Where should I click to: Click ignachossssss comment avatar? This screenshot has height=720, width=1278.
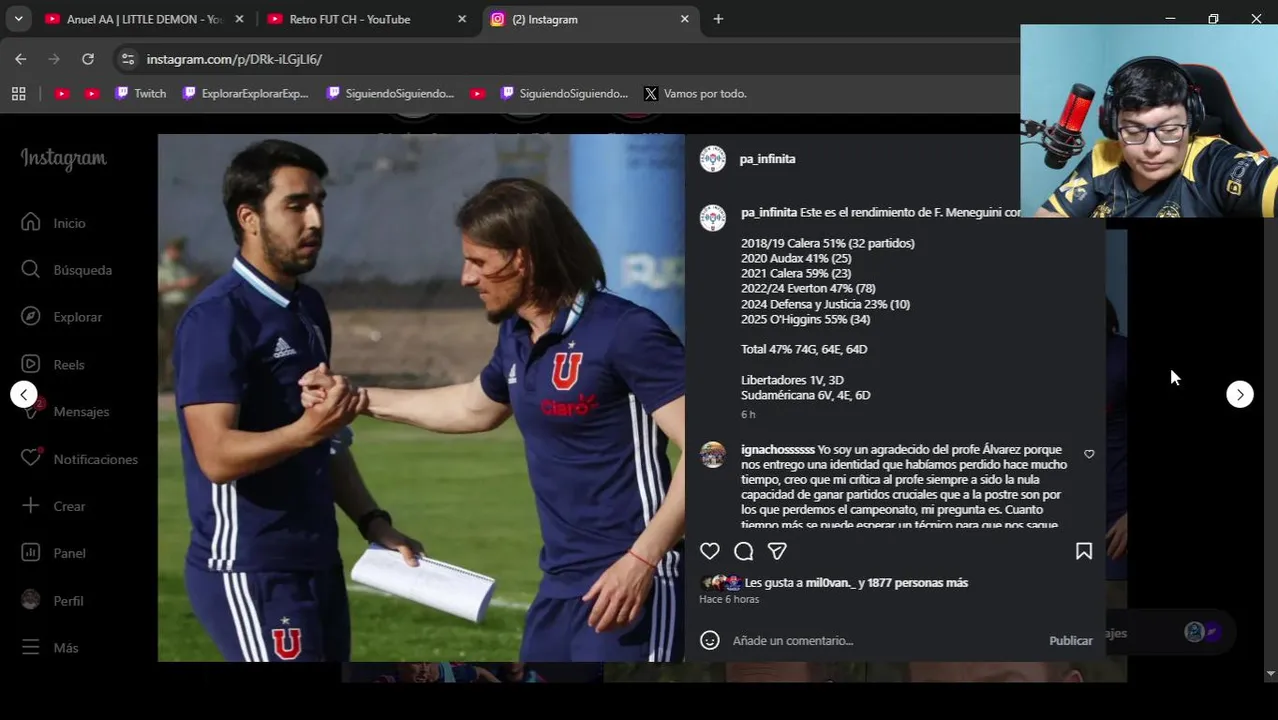pos(713,455)
